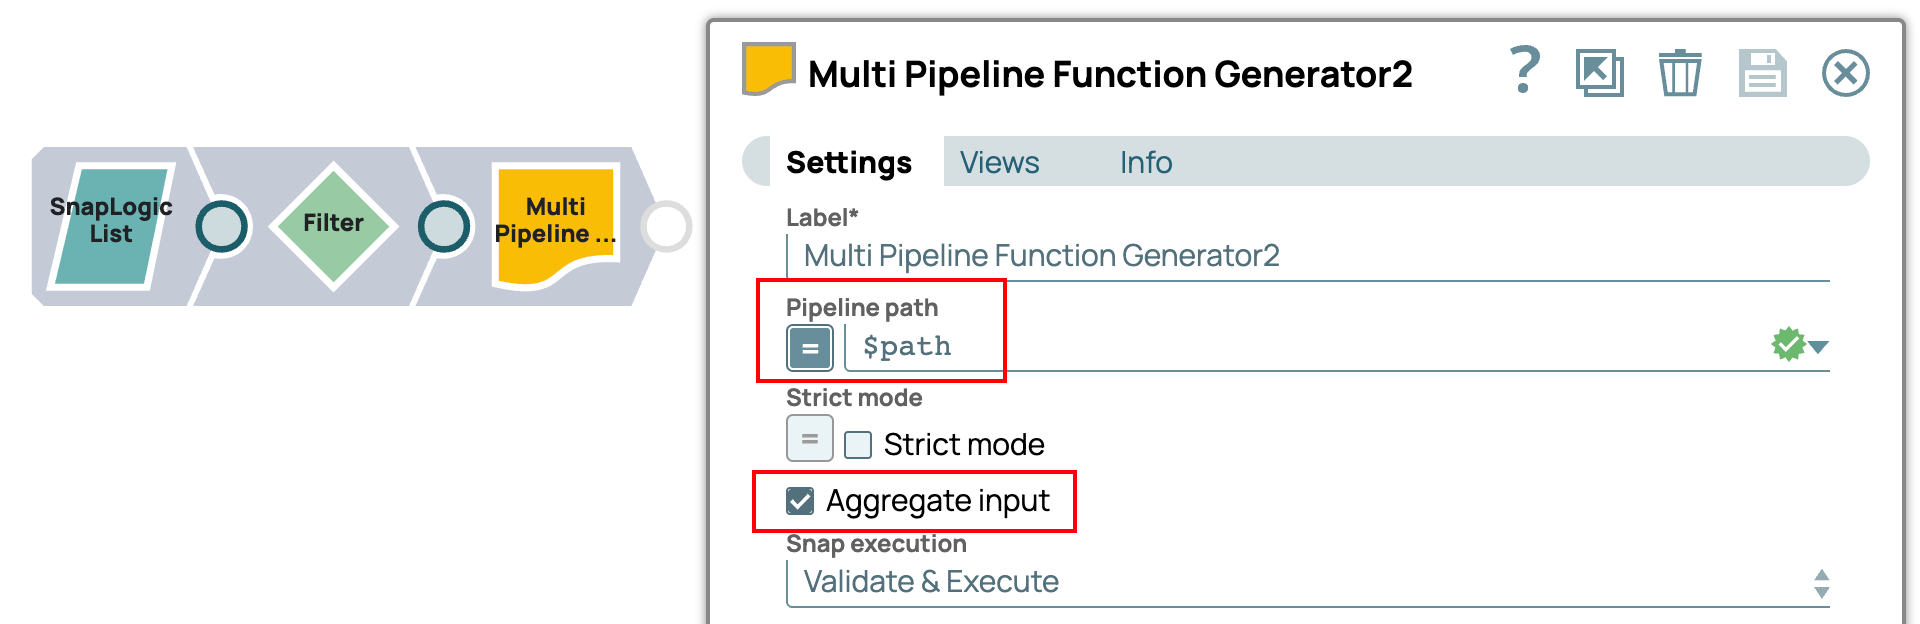The image size is (1920, 624).
Task: Click the Multi Pipeline snap output connector
Action: (666, 226)
